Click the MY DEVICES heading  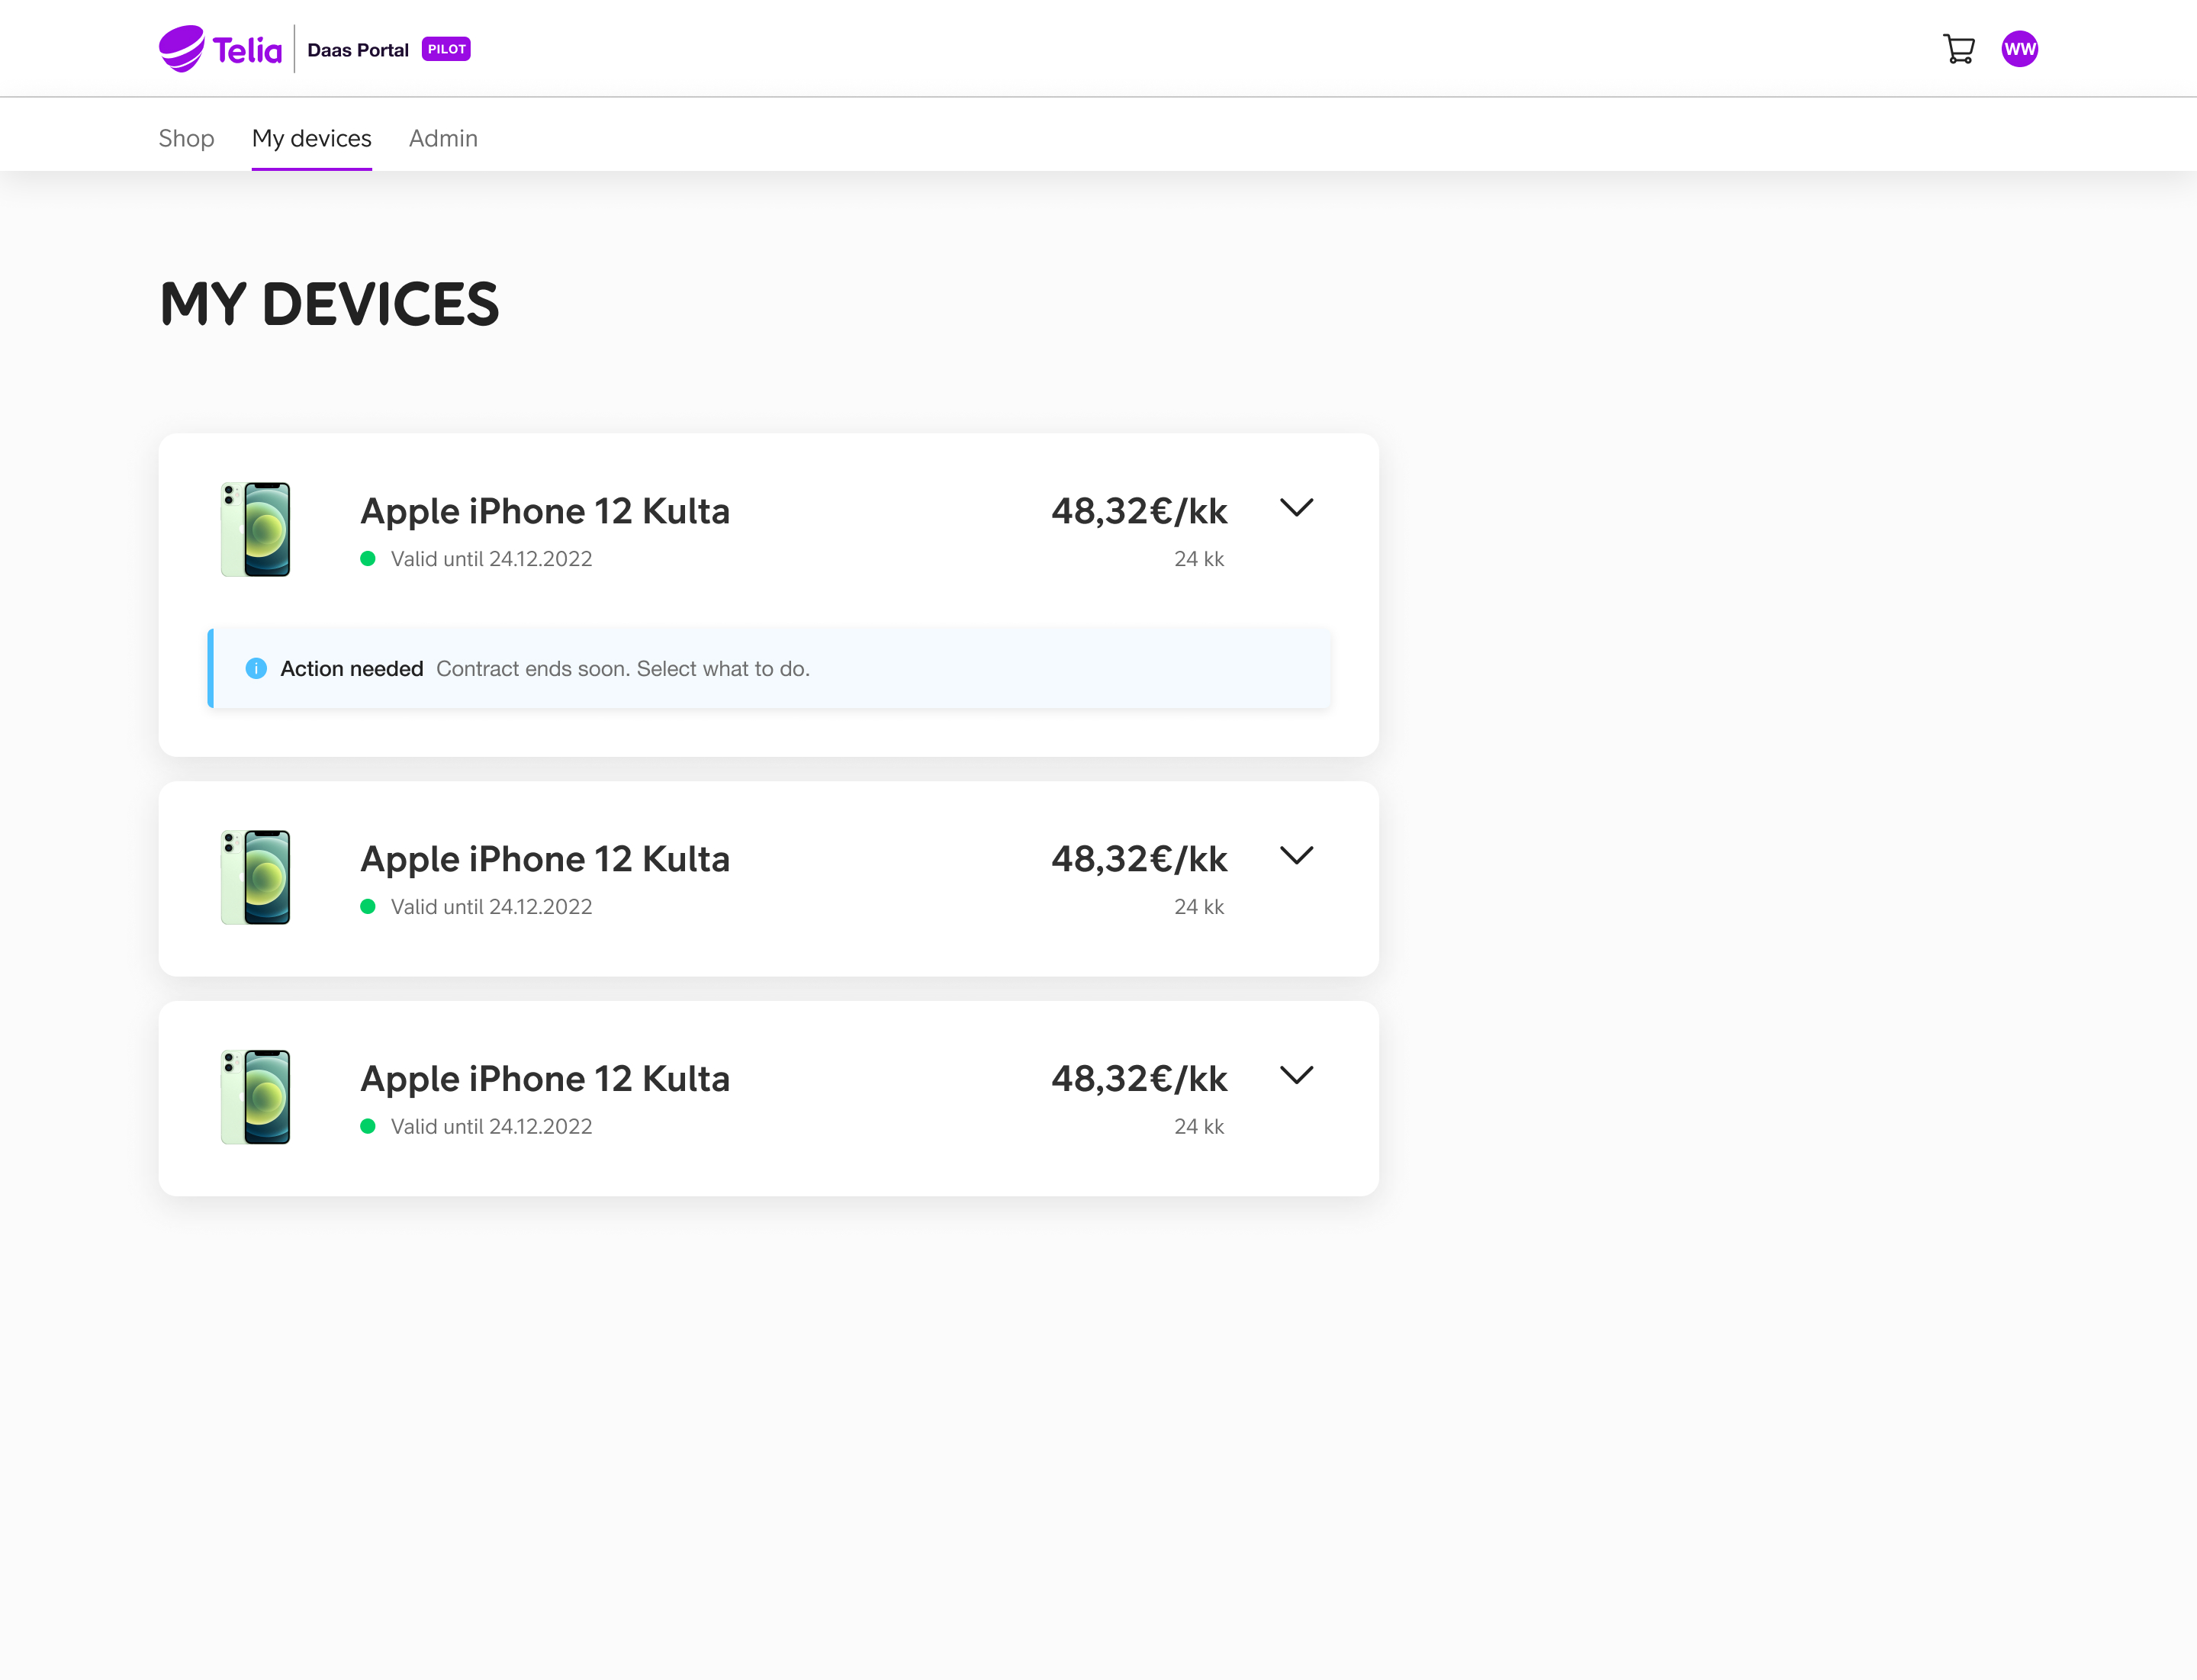pos(329,304)
